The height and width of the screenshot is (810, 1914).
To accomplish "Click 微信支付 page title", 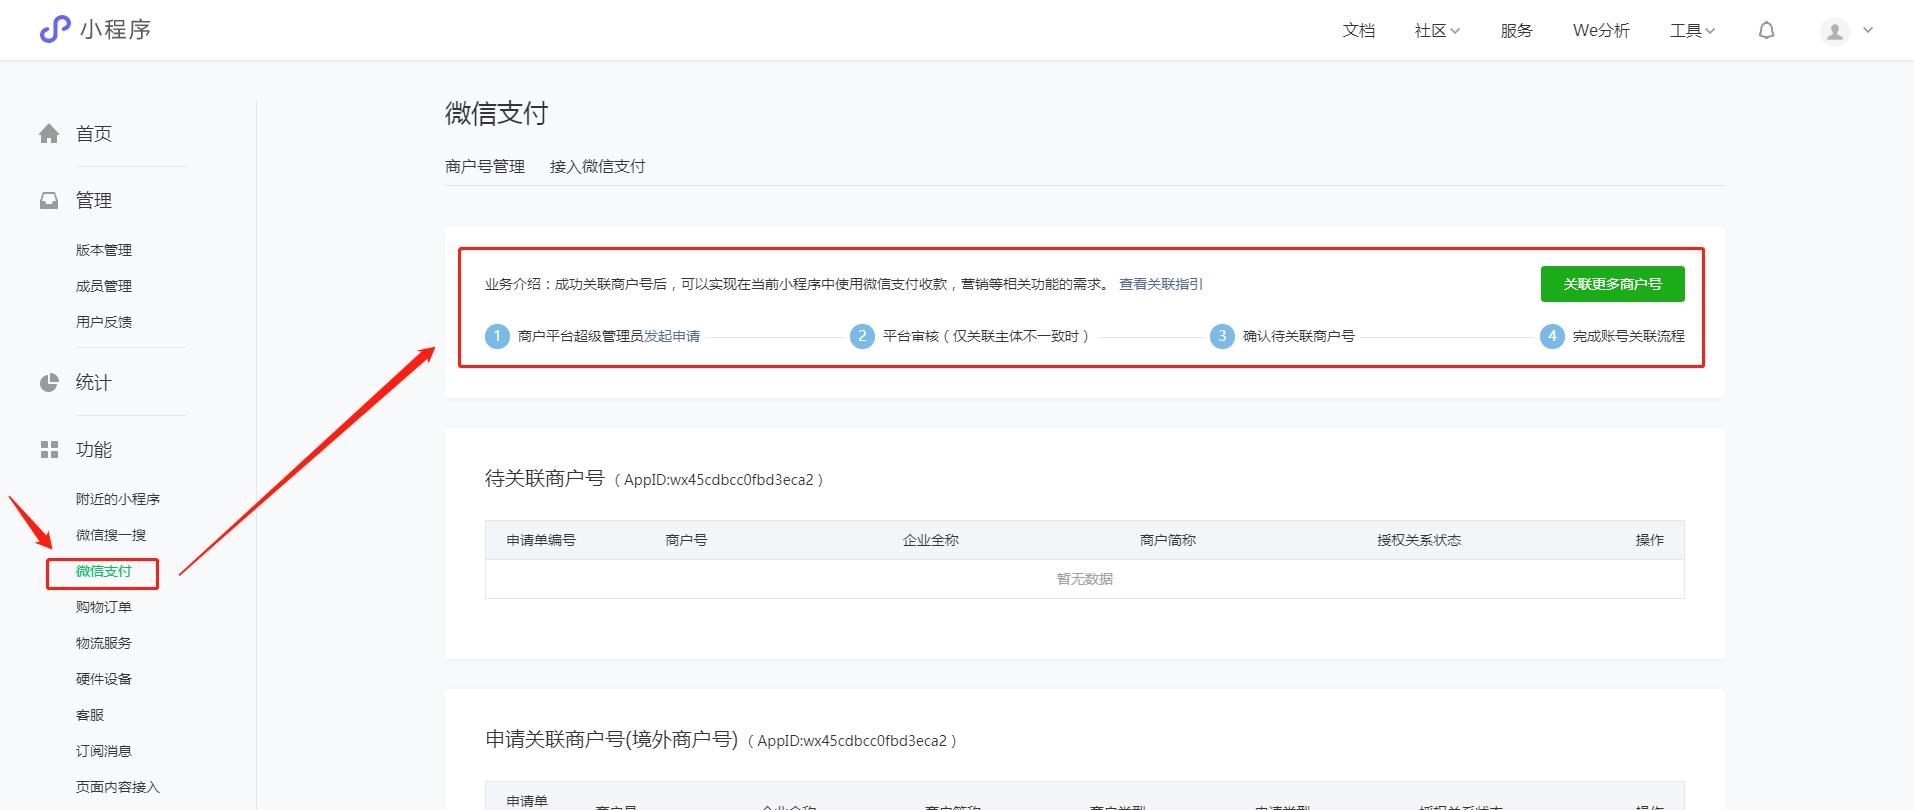I will pyautogui.click(x=497, y=113).
